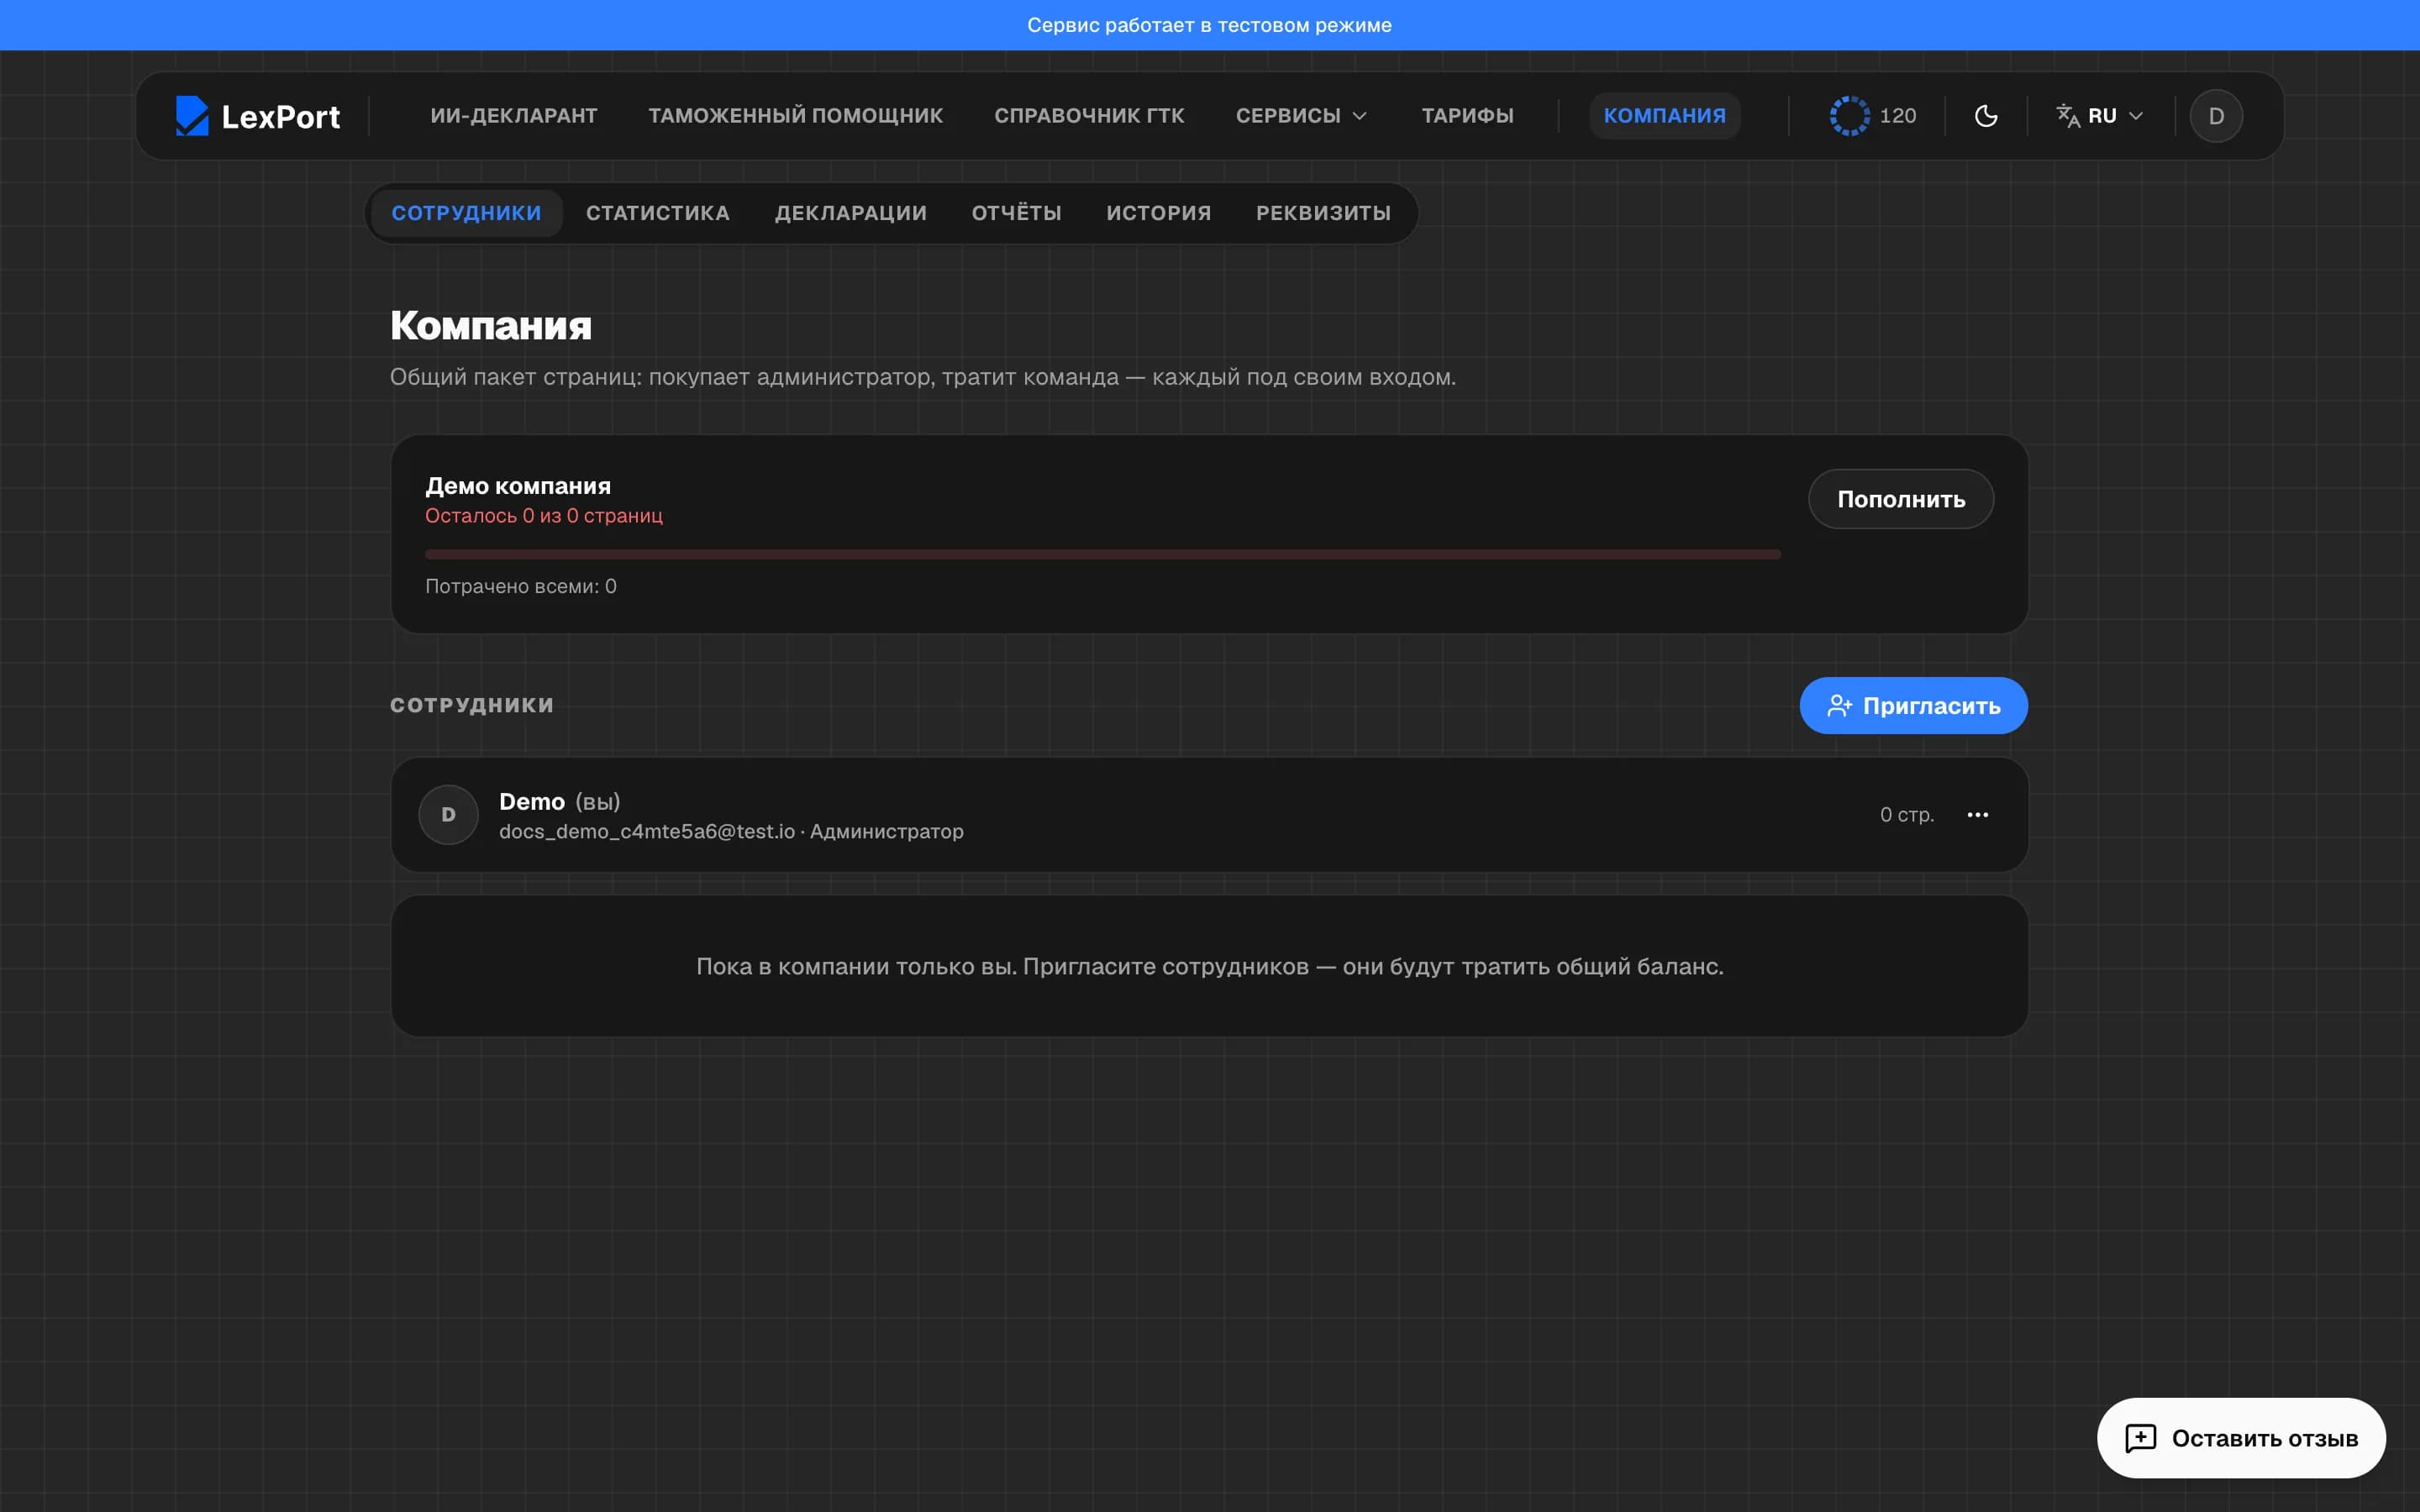This screenshot has height=1512, width=2420.
Task: Click the pages remaining progress bar
Action: [1102, 554]
